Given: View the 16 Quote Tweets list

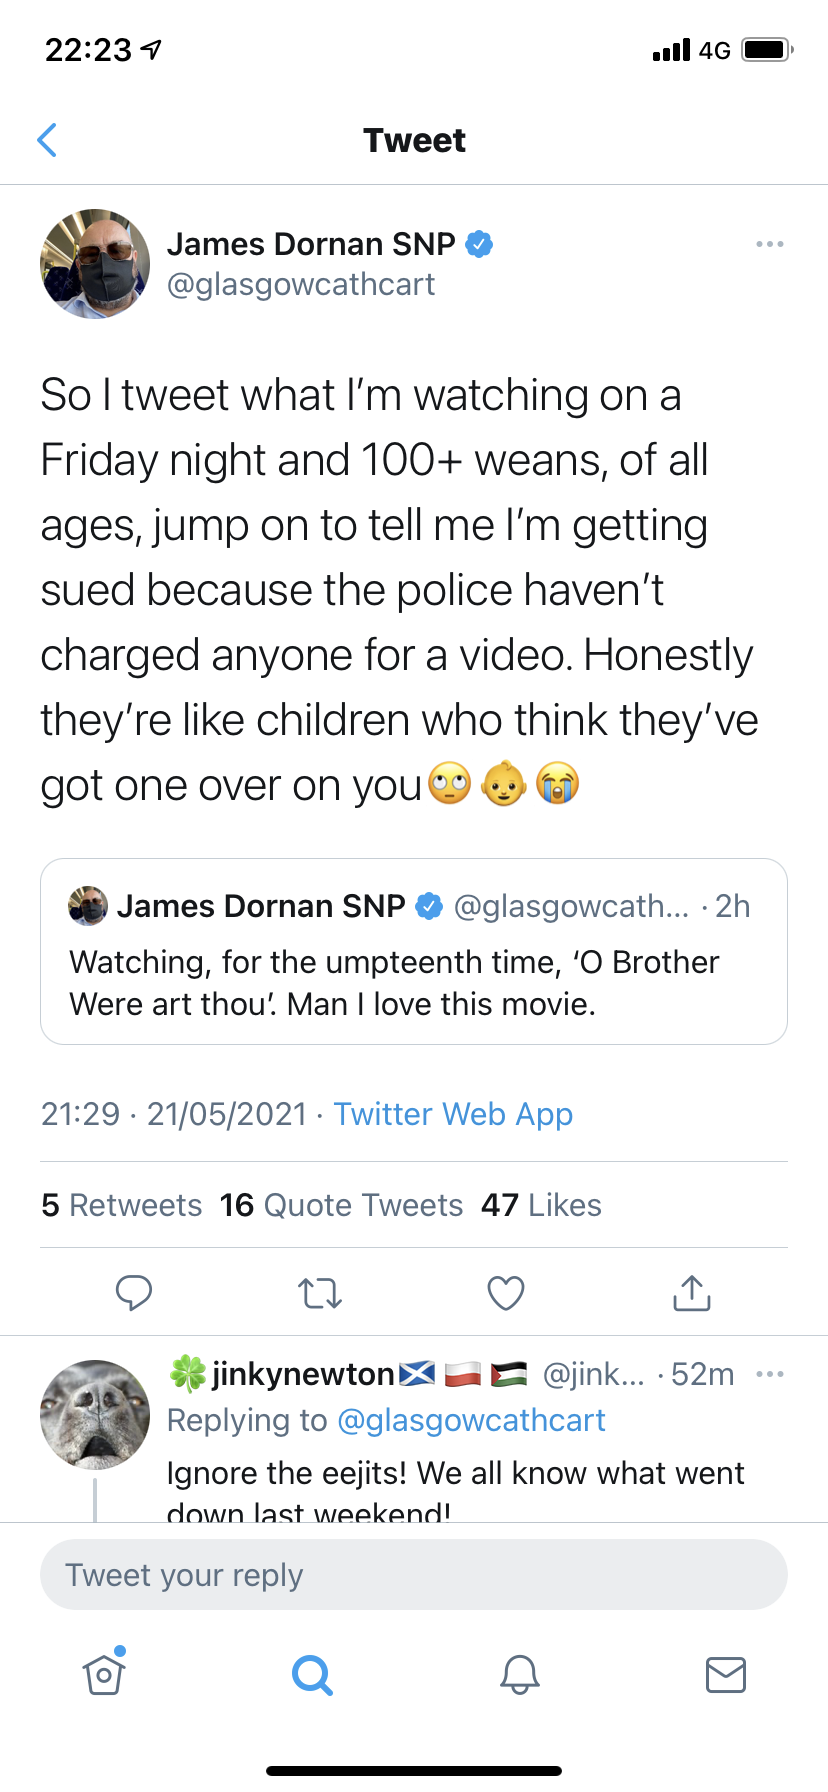Looking at the screenshot, I should (341, 1205).
